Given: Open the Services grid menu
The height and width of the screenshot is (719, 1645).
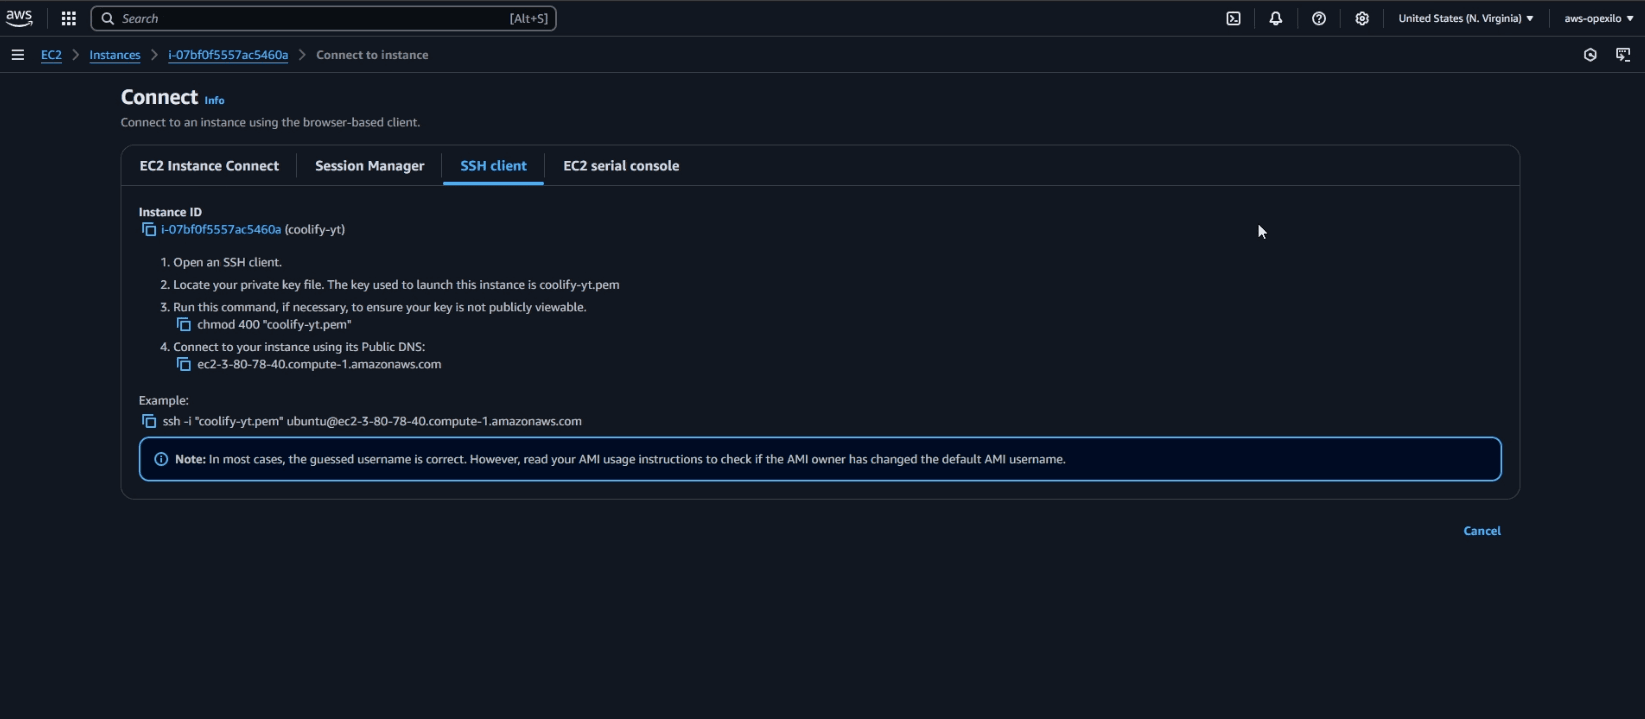Looking at the screenshot, I should (68, 18).
